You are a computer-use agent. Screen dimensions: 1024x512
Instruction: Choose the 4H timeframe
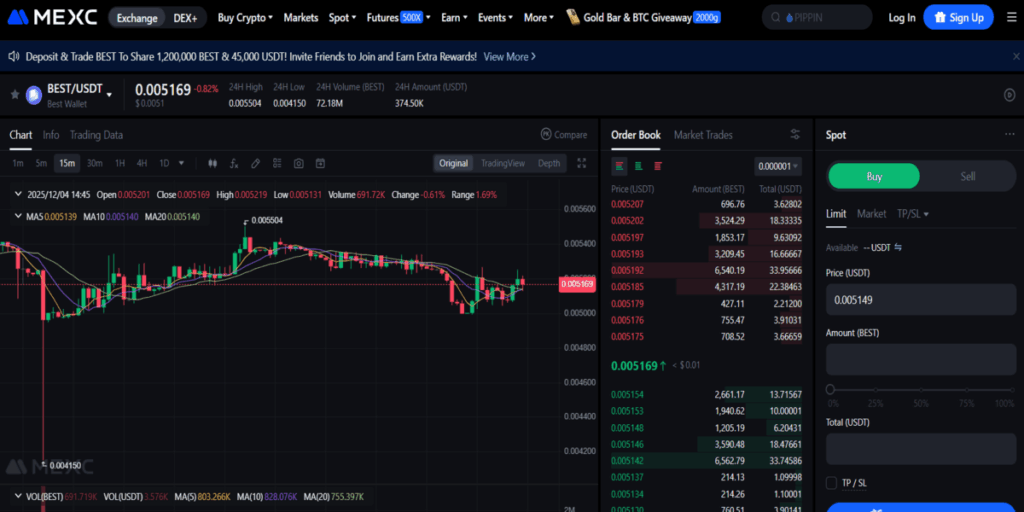tap(142, 163)
